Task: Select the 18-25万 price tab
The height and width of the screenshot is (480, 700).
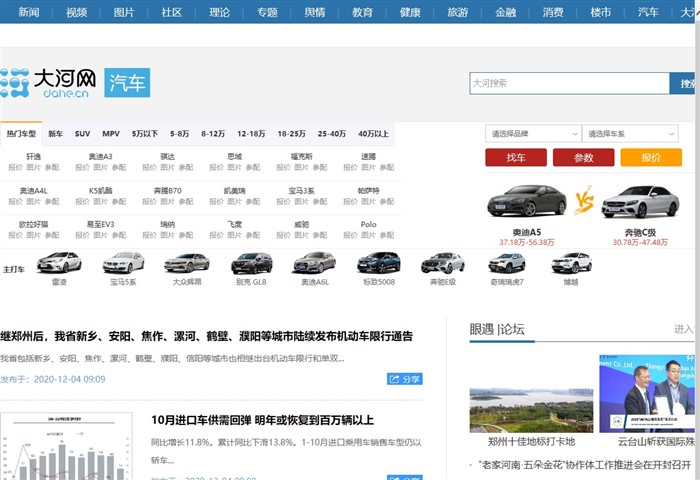Action: (x=292, y=134)
